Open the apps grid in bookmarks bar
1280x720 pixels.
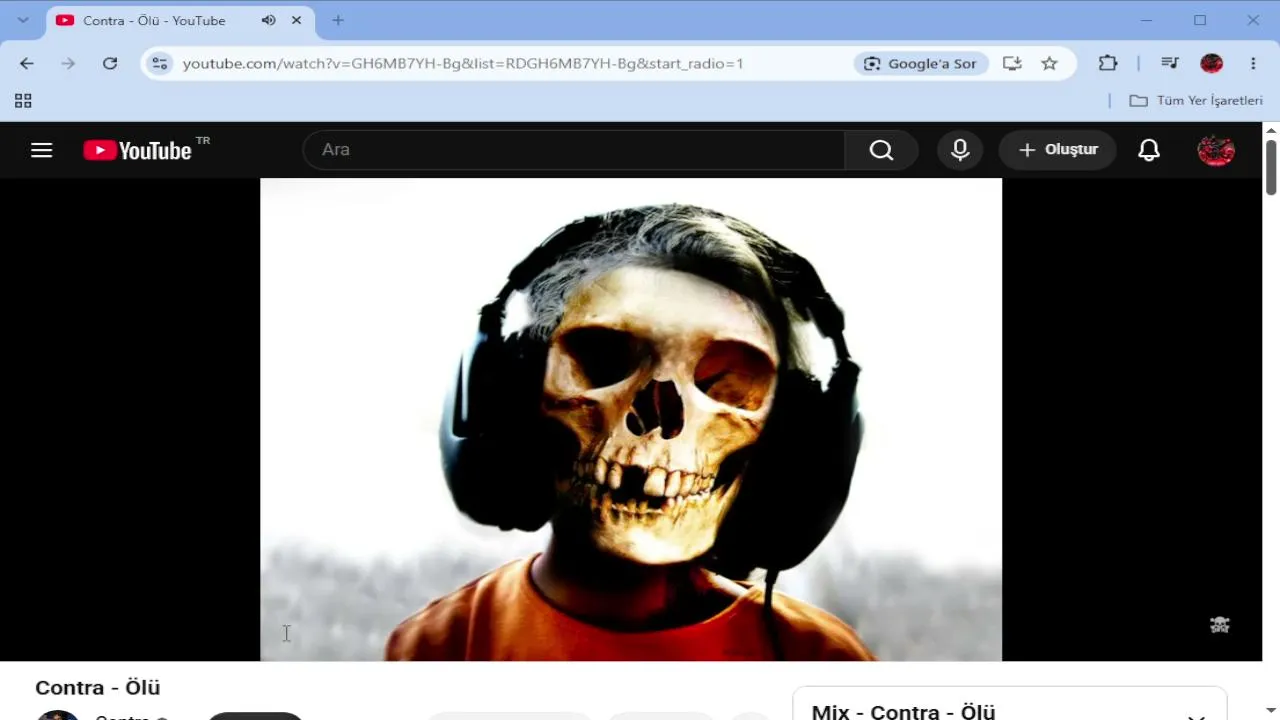click(23, 101)
